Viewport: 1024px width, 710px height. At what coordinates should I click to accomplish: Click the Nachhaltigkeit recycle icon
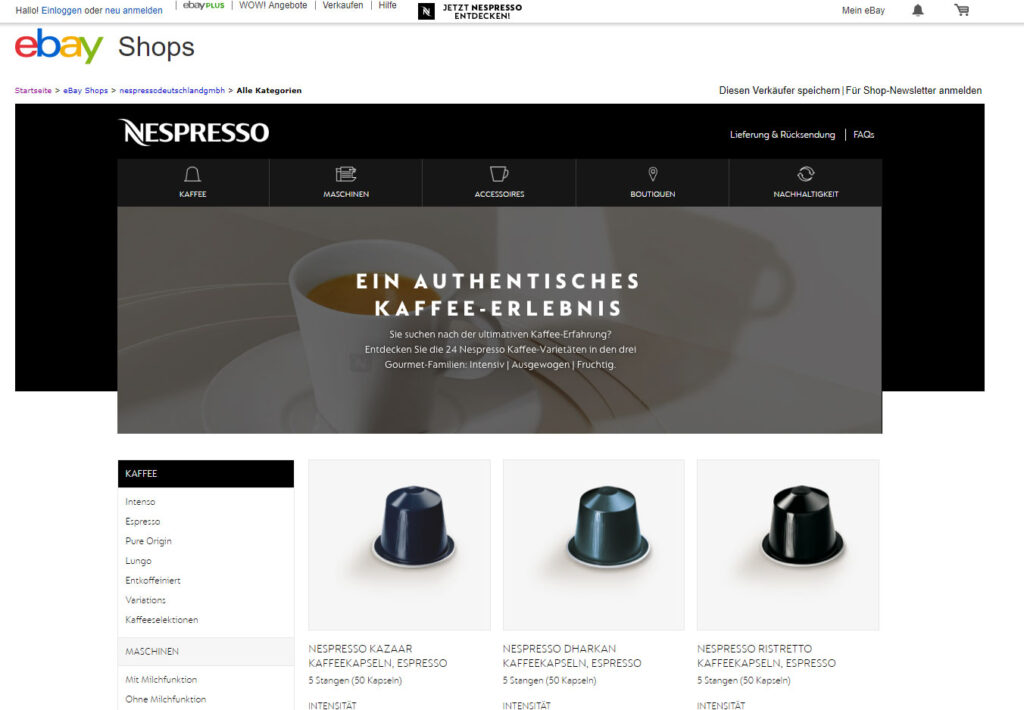coord(805,174)
